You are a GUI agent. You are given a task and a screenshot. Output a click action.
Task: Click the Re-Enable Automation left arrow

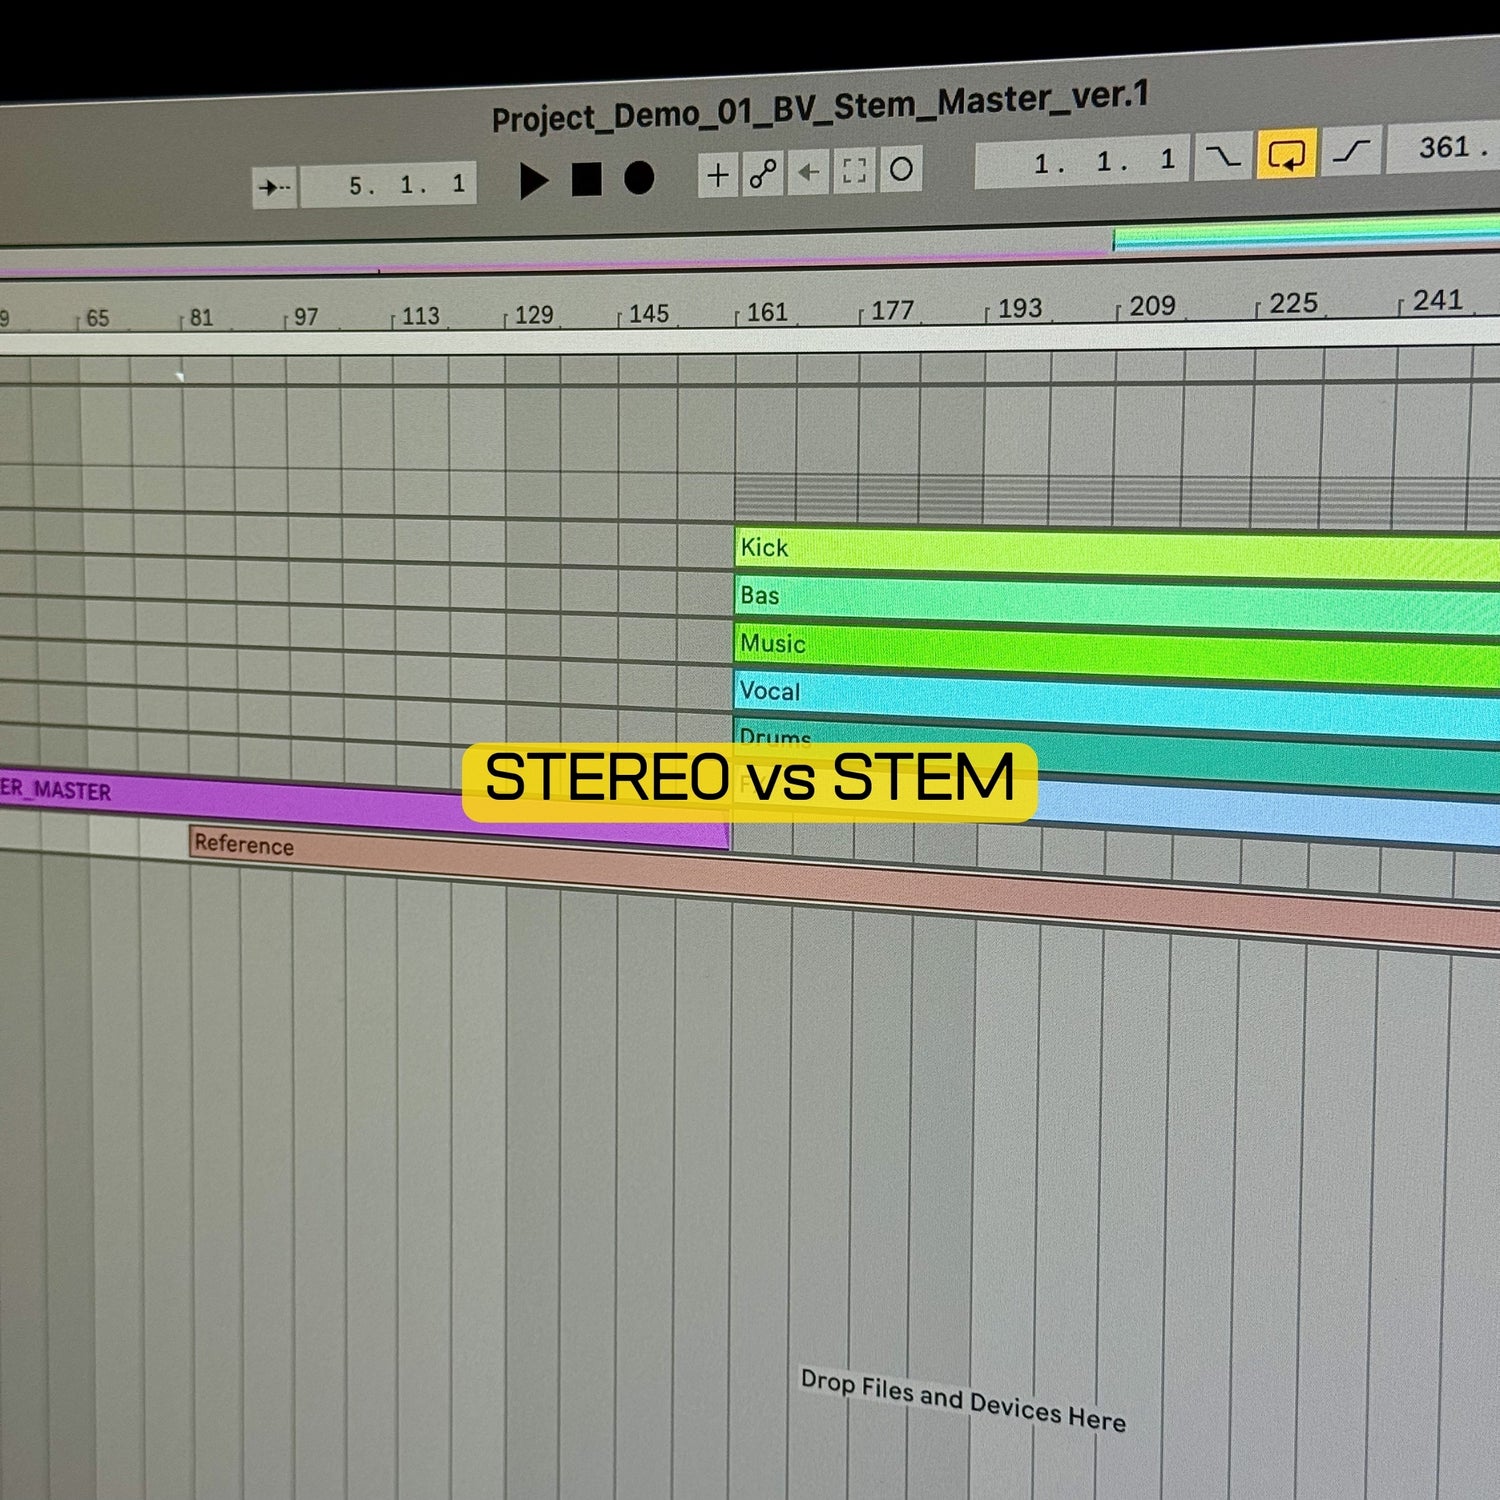click(x=808, y=172)
